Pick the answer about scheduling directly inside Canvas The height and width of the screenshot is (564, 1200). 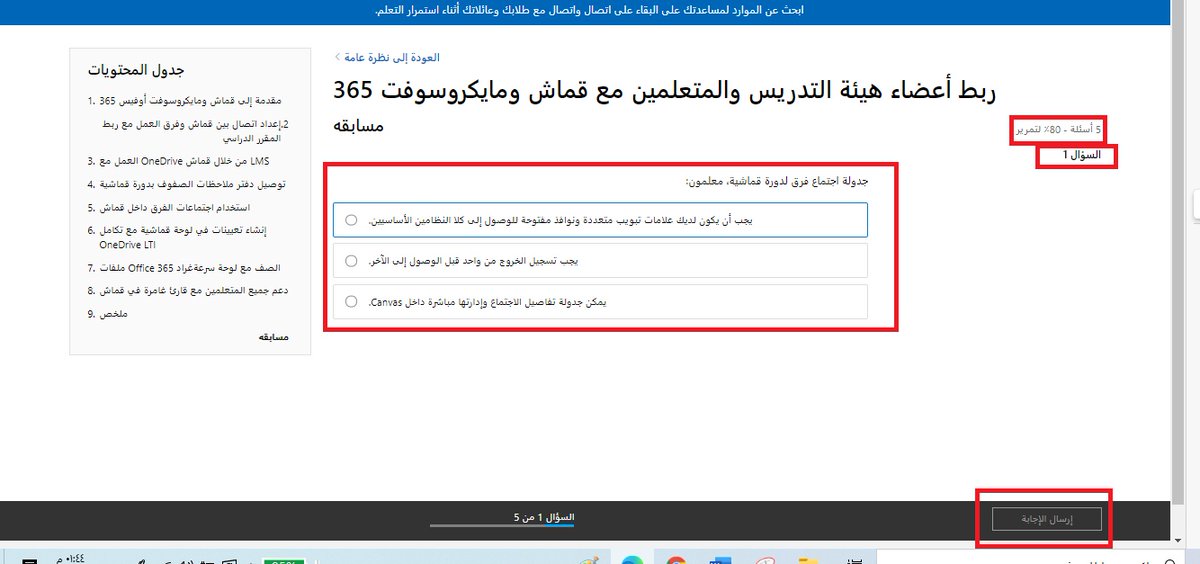pyautogui.click(x=602, y=301)
